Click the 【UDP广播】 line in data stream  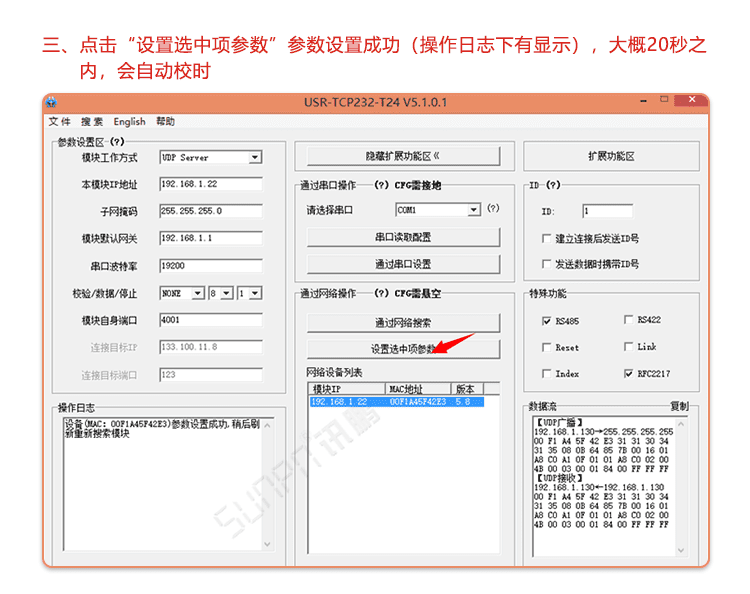point(559,422)
